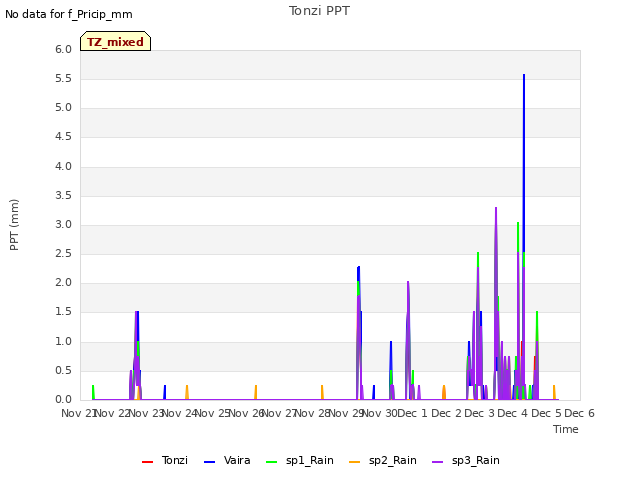Click the 1.5 y-axis tick label
The image size is (640, 480).
coord(64,312)
